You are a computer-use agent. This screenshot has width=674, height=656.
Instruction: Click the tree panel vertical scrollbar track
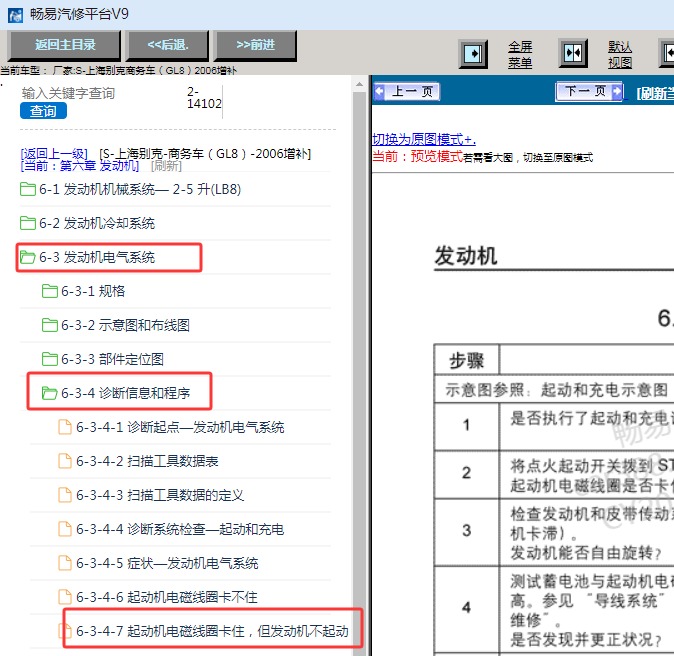tap(359, 374)
